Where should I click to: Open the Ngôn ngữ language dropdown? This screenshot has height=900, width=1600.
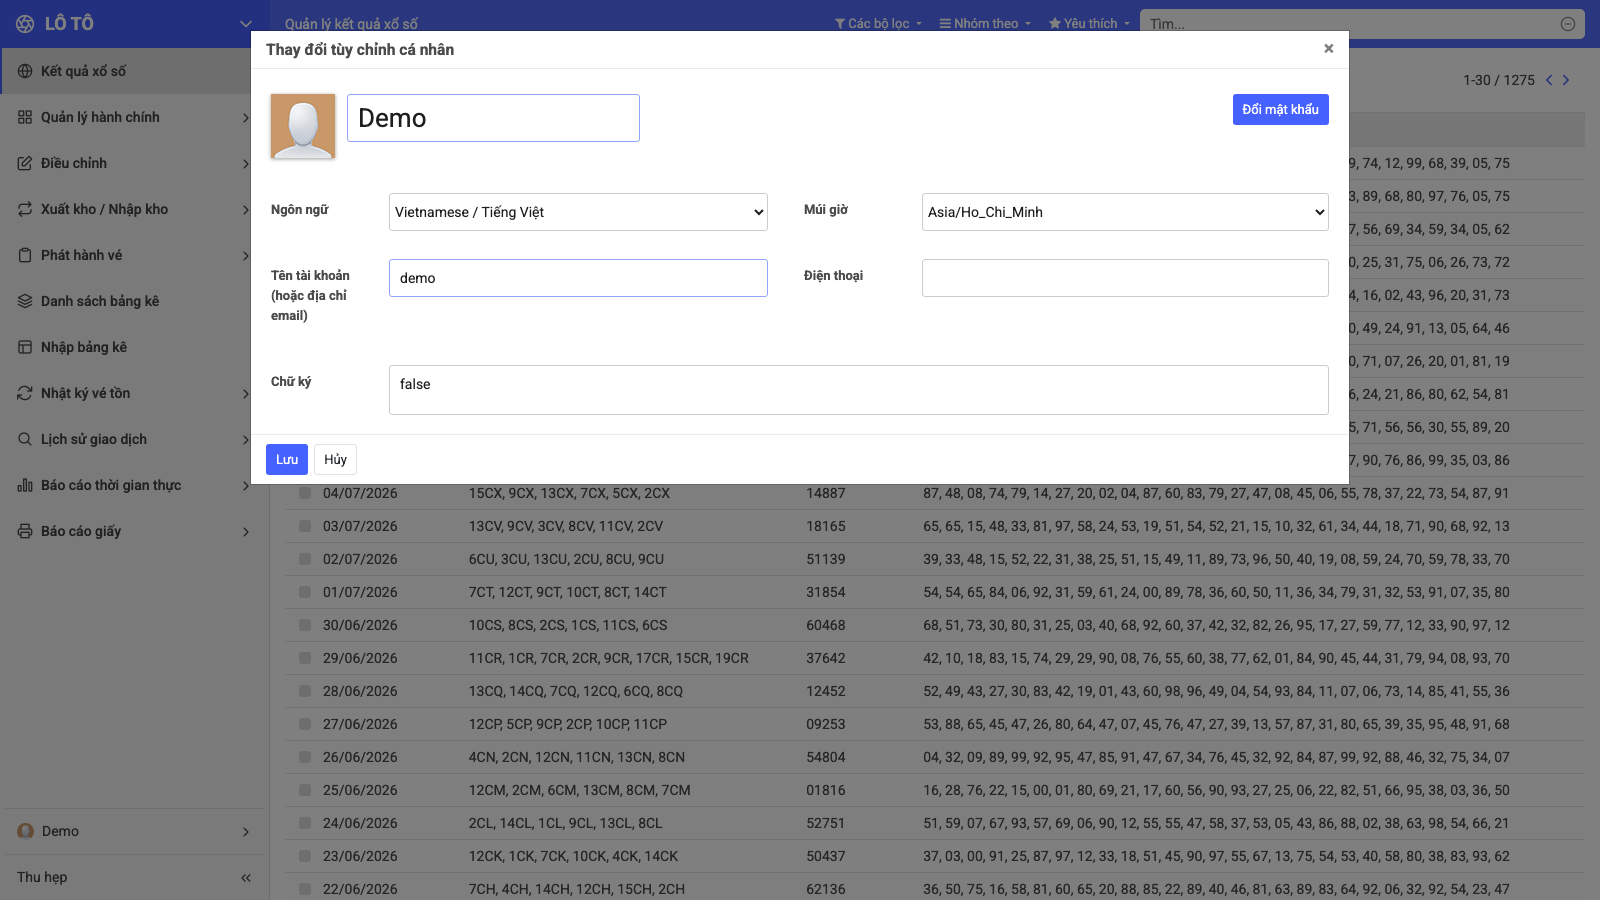click(x=578, y=212)
